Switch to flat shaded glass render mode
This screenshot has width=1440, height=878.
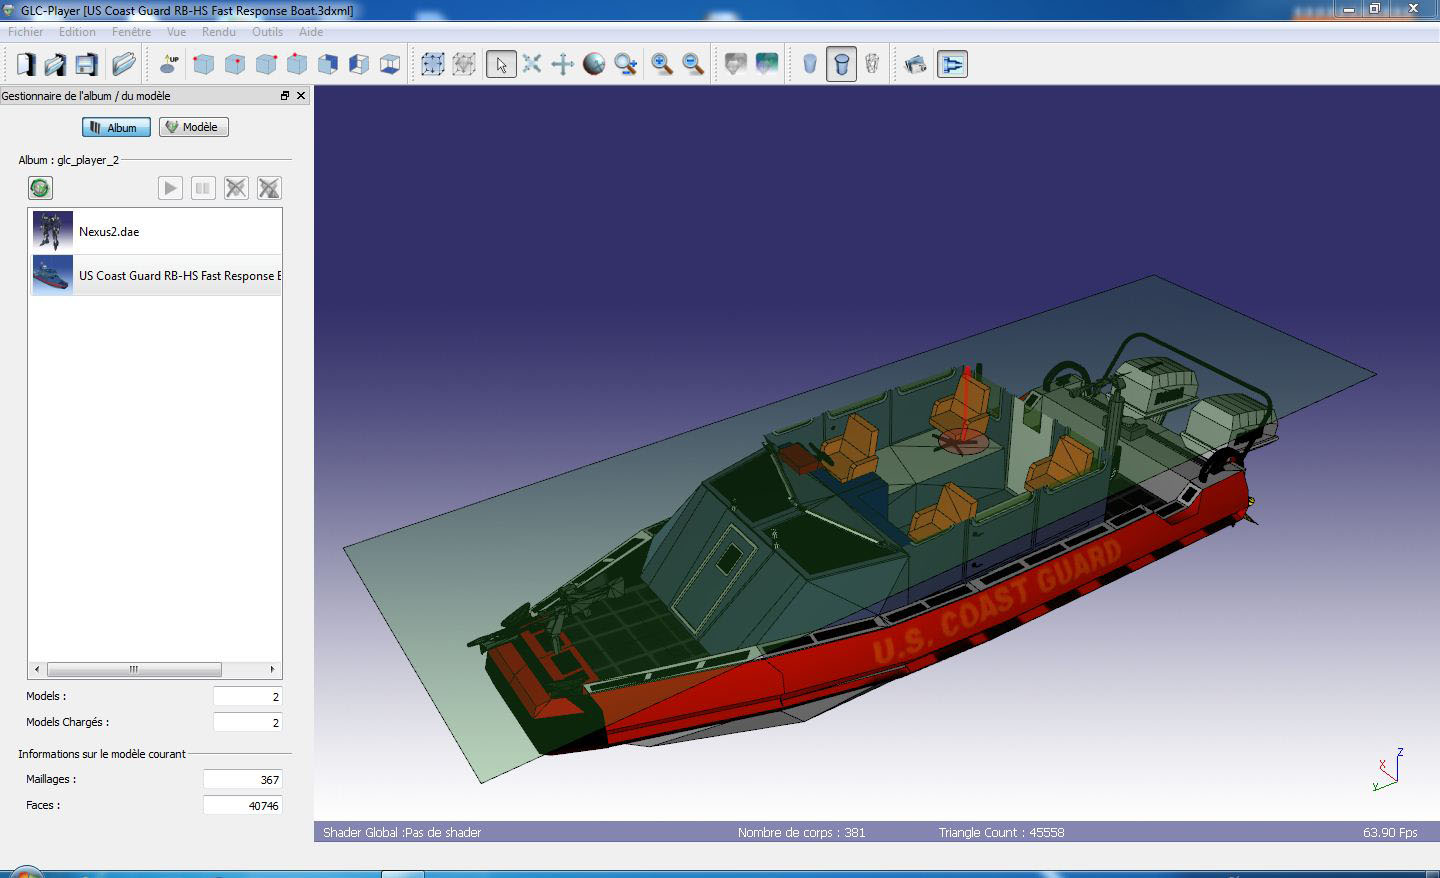tap(810, 65)
